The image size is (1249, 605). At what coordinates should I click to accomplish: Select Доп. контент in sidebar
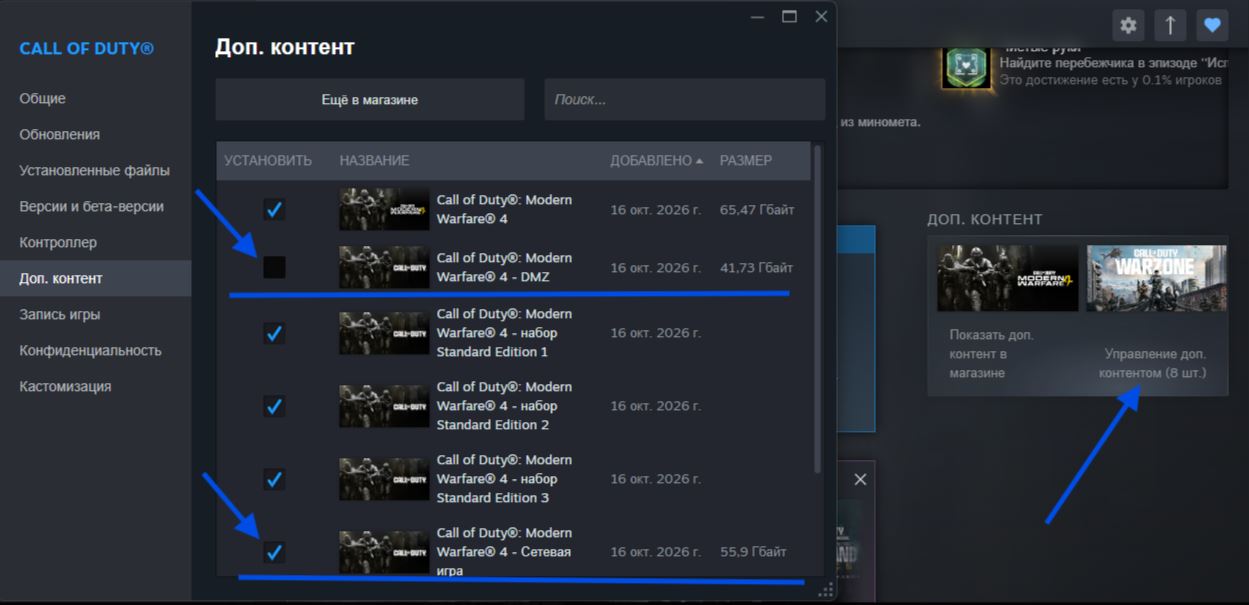[x=95, y=278]
